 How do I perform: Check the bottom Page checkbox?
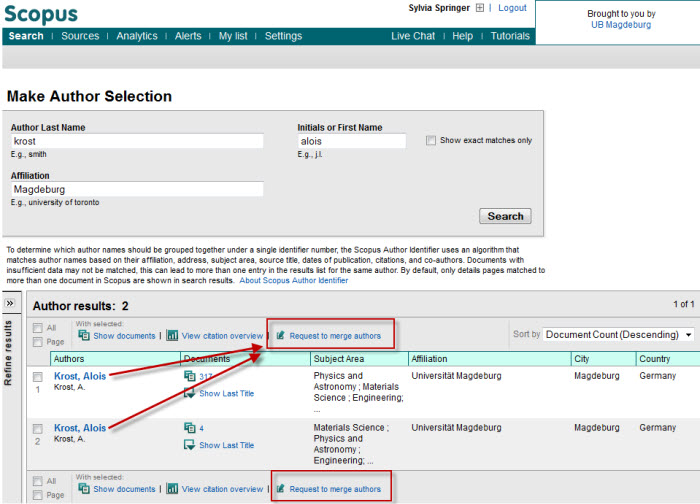[x=38, y=495]
